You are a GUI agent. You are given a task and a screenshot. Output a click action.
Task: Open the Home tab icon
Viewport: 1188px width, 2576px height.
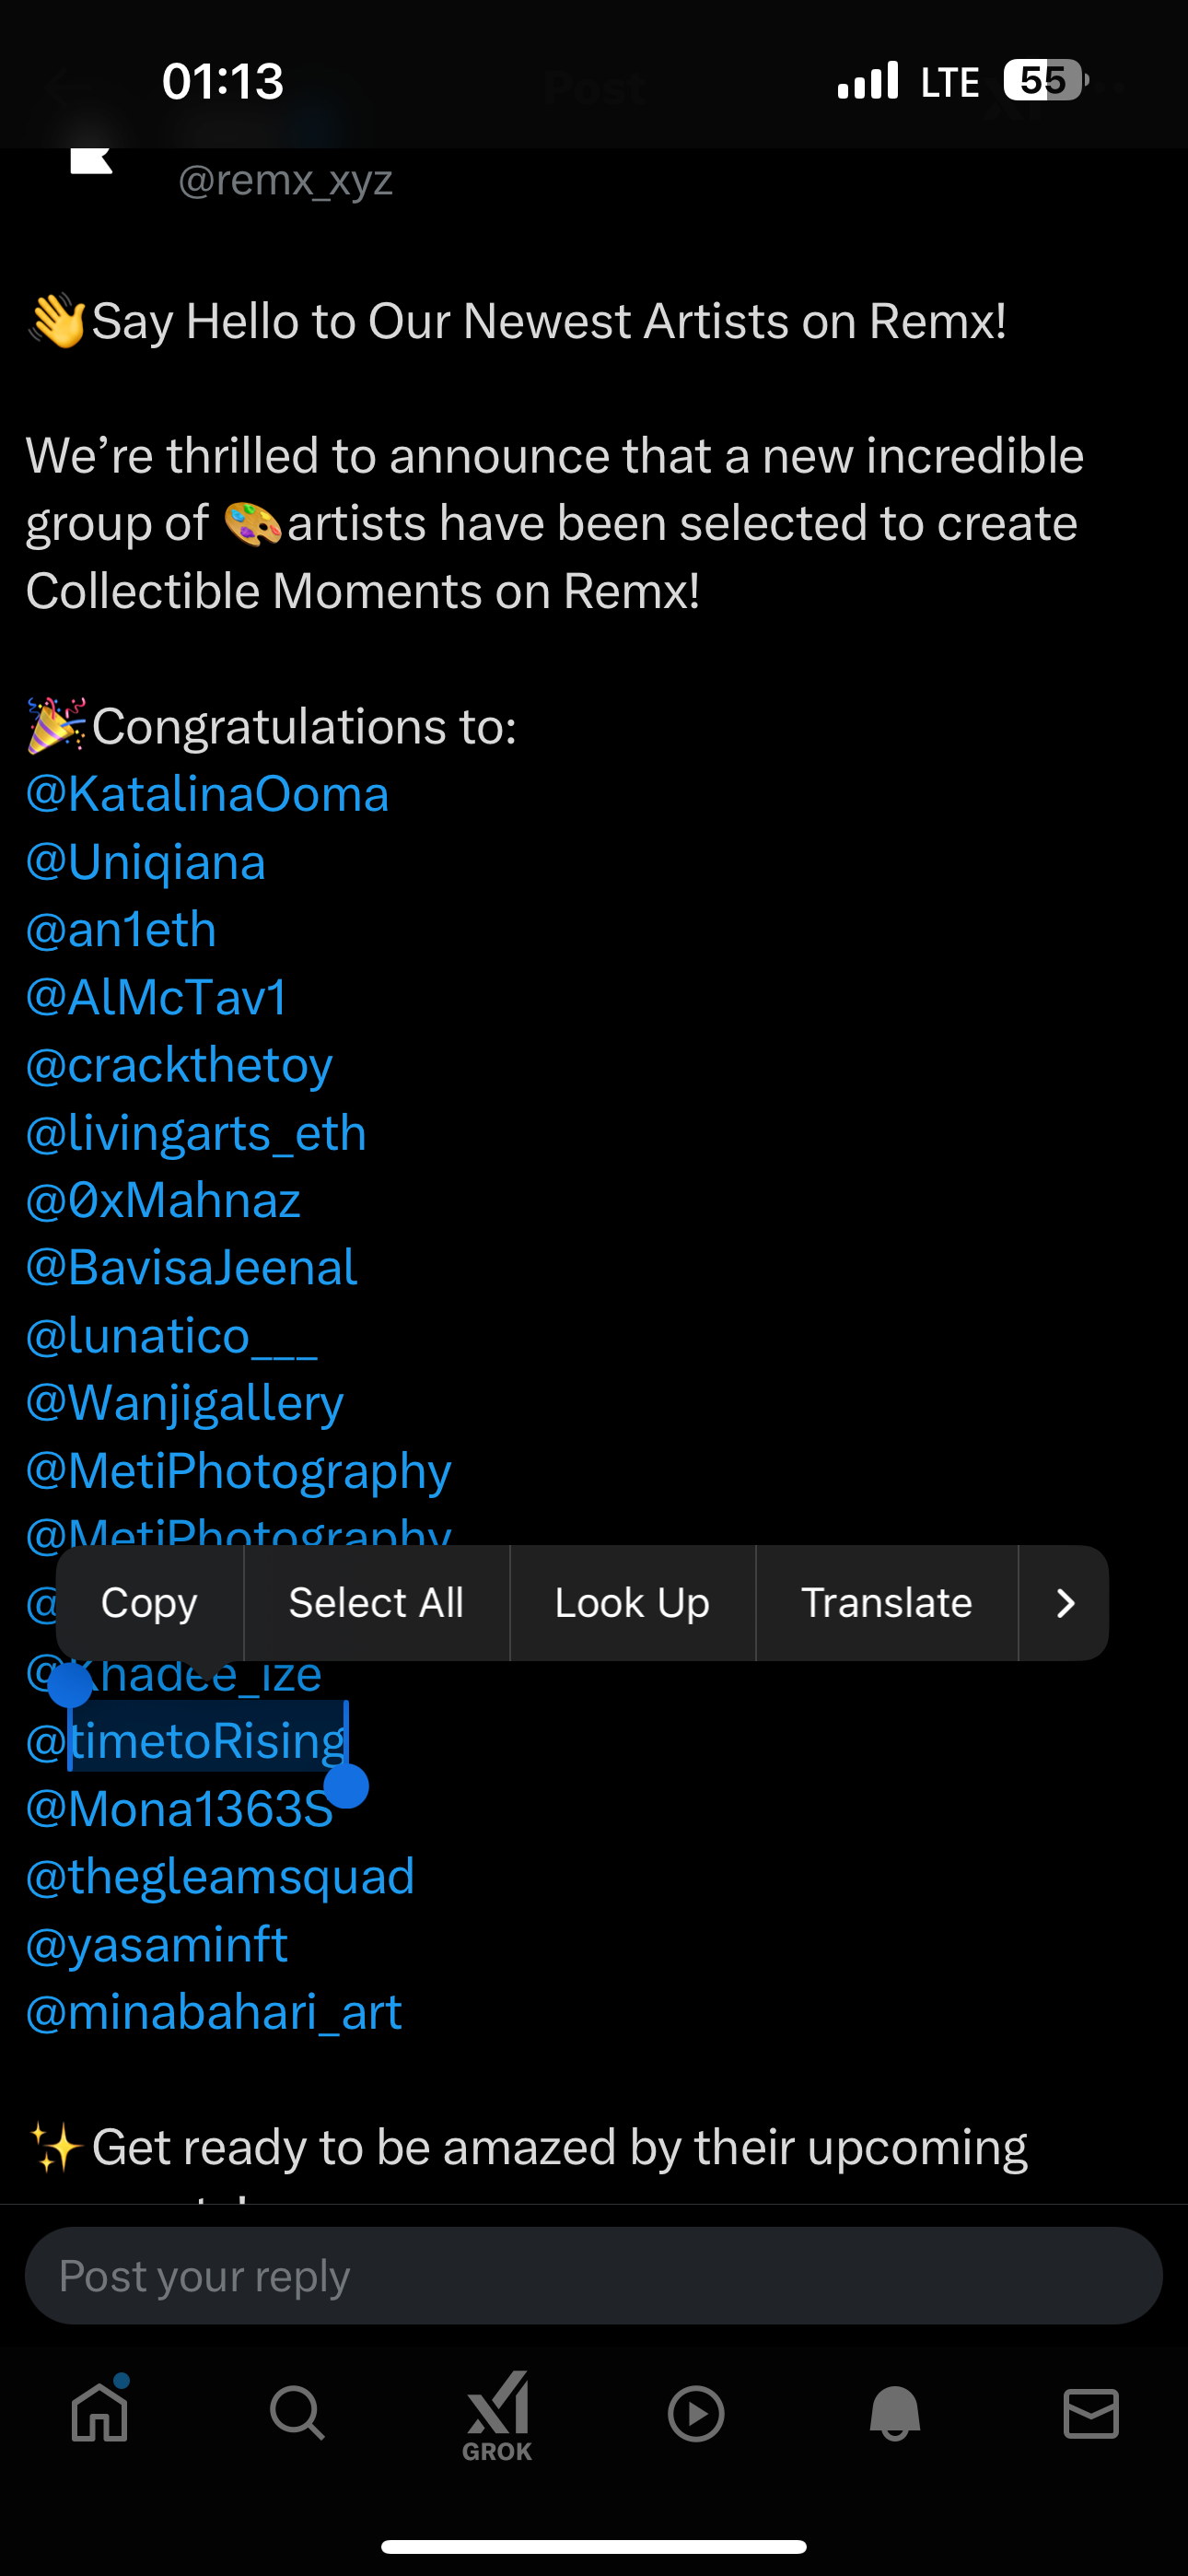coord(100,2412)
